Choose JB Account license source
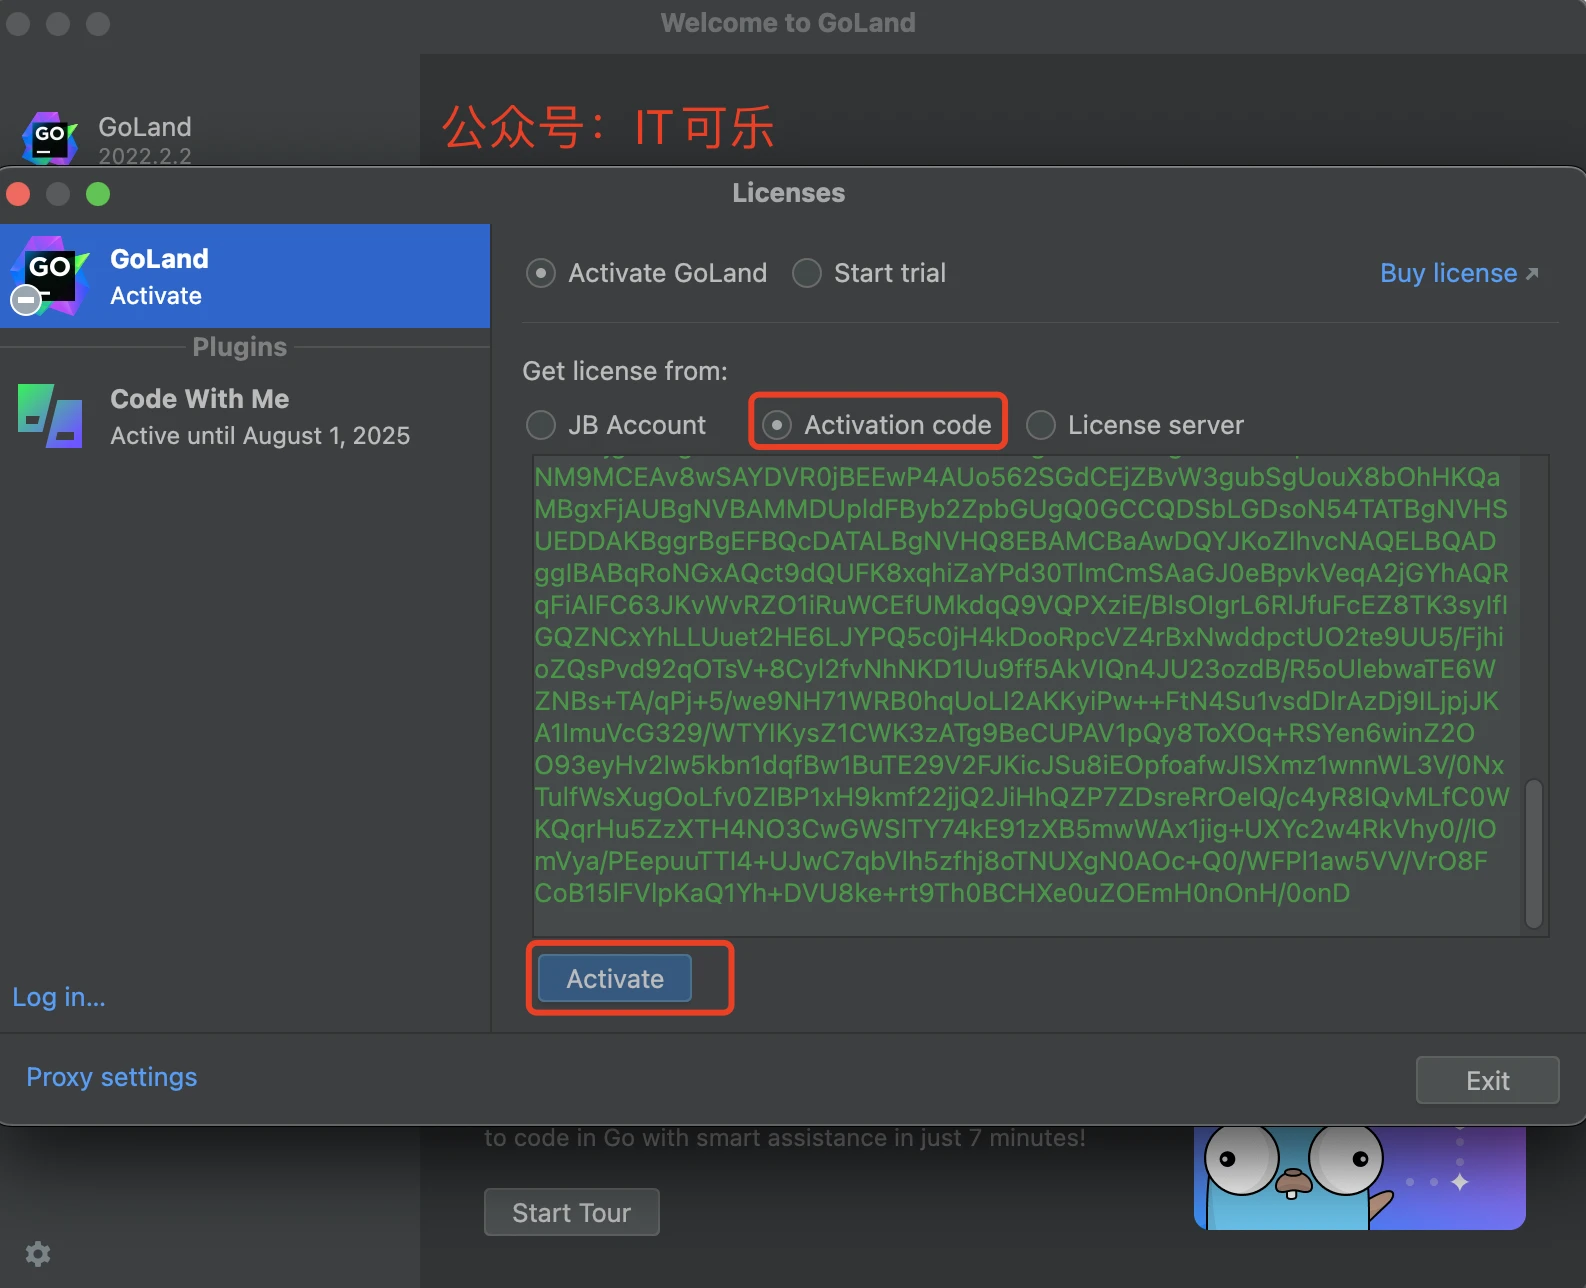The image size is (1586, 1288). 541,425
